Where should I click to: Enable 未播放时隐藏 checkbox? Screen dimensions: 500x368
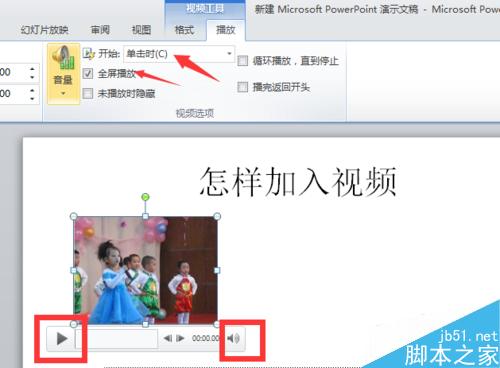pos(88,93)
